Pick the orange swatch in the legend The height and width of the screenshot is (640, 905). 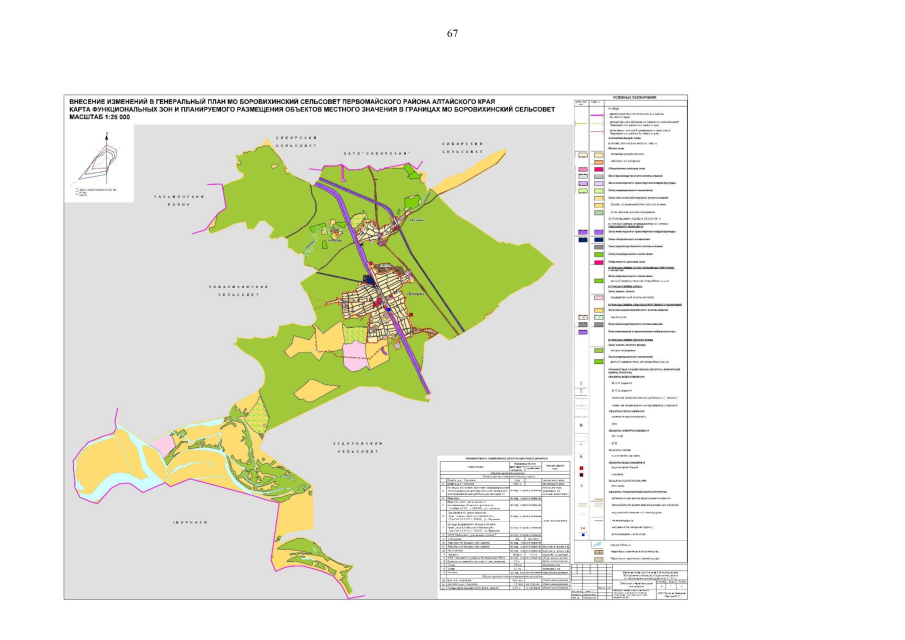599,162
